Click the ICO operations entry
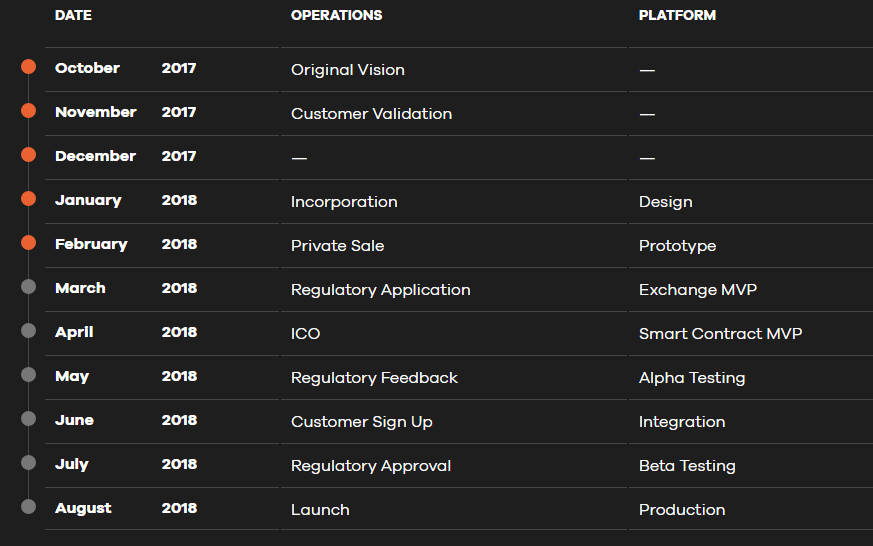Viewport: 873px width, 546px height. point(305,334)
